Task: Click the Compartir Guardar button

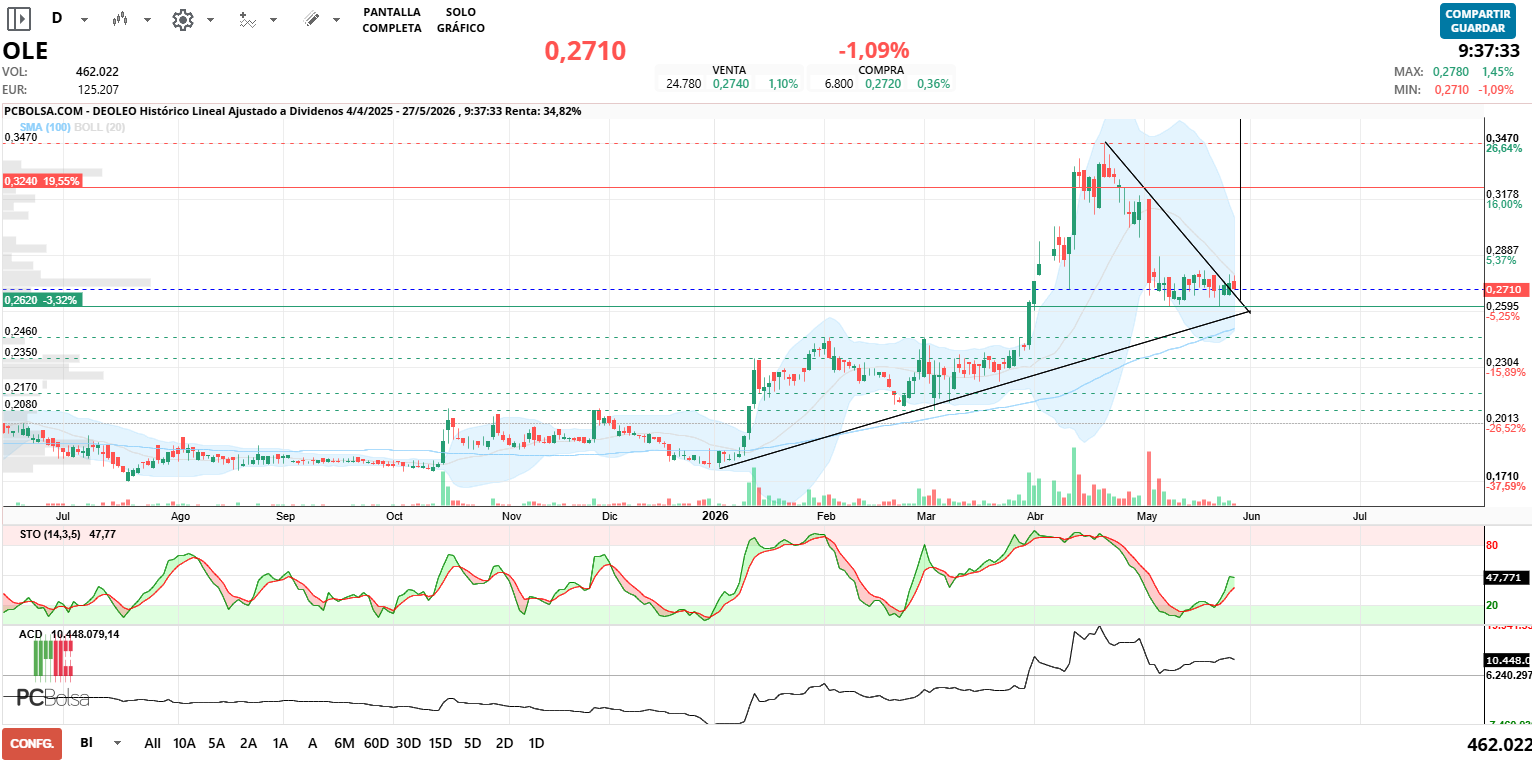Action: pos(1478,21)
